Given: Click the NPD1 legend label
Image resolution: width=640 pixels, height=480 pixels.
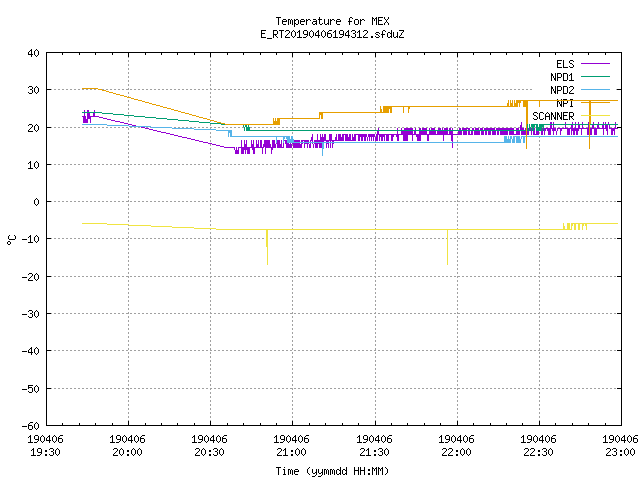Looking at the screenshot, I should click(562, 77).
